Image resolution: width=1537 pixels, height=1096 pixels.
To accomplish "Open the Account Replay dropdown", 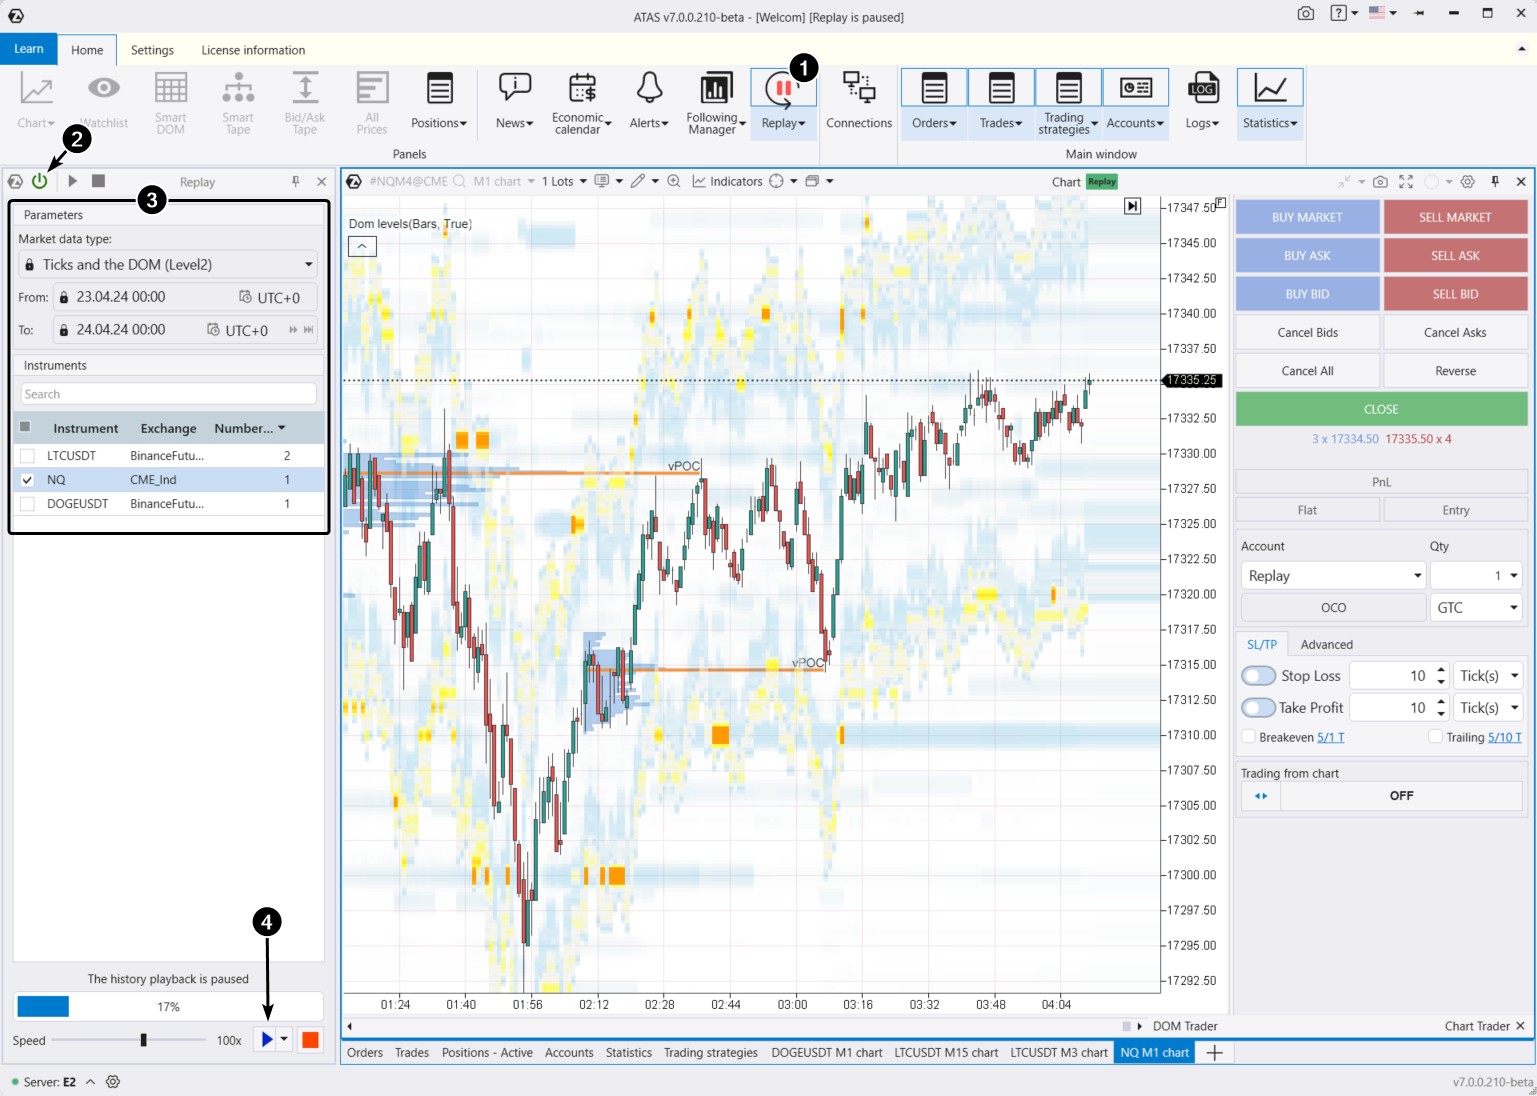I will 1333,575.
